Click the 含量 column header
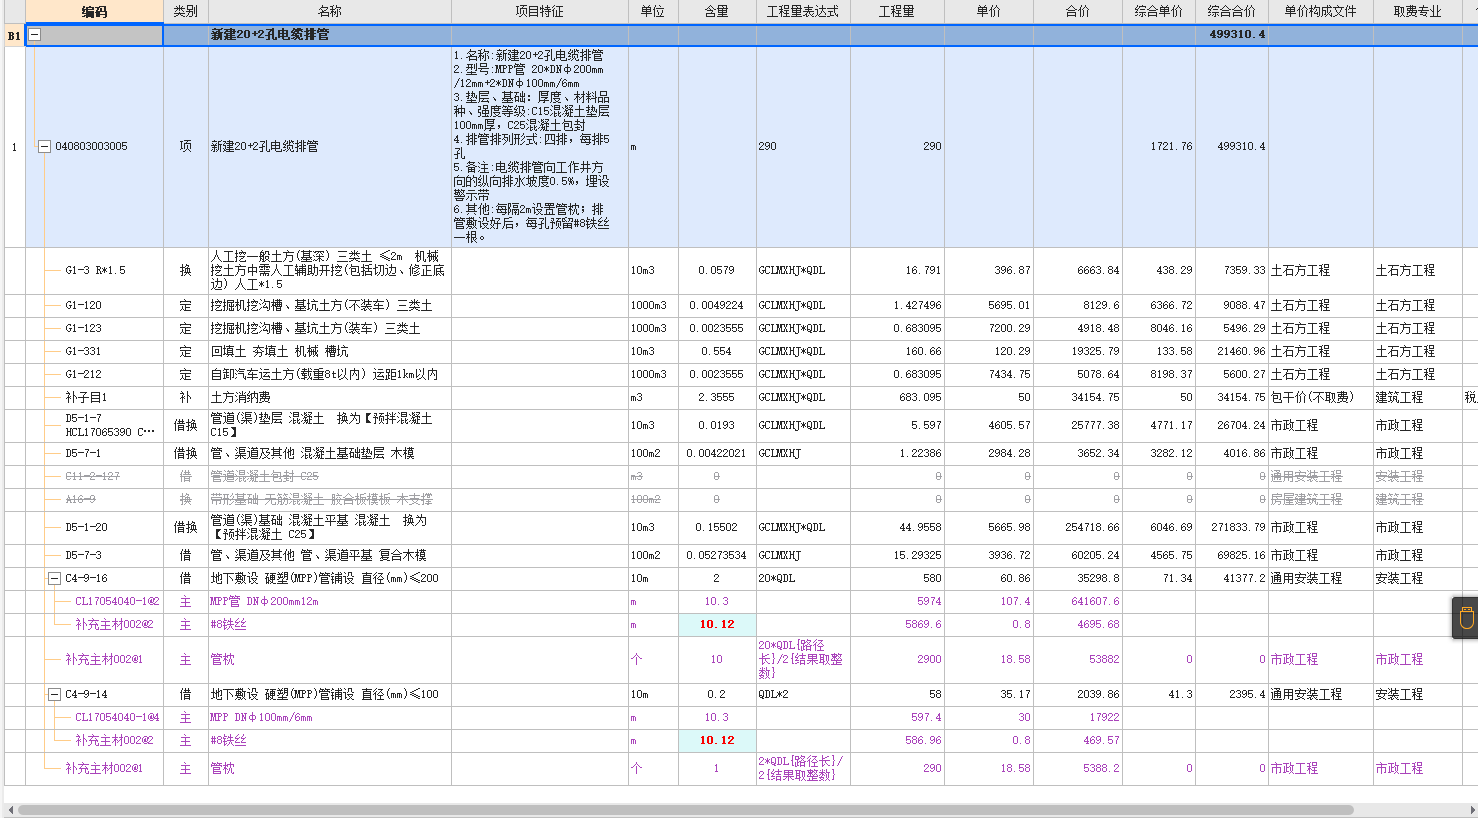This screenshot has width=1478, height=818. coord(717,12)
